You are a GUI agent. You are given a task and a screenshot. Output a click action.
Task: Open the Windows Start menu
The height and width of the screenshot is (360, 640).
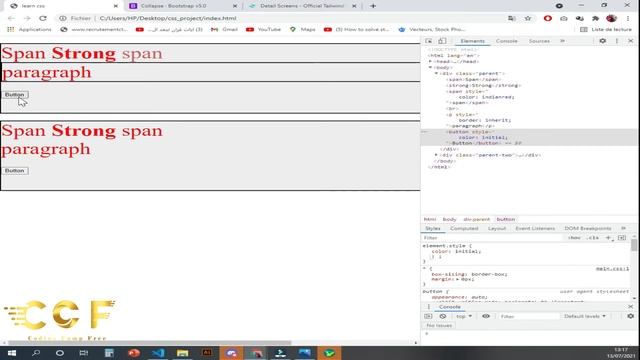[11, 353]
